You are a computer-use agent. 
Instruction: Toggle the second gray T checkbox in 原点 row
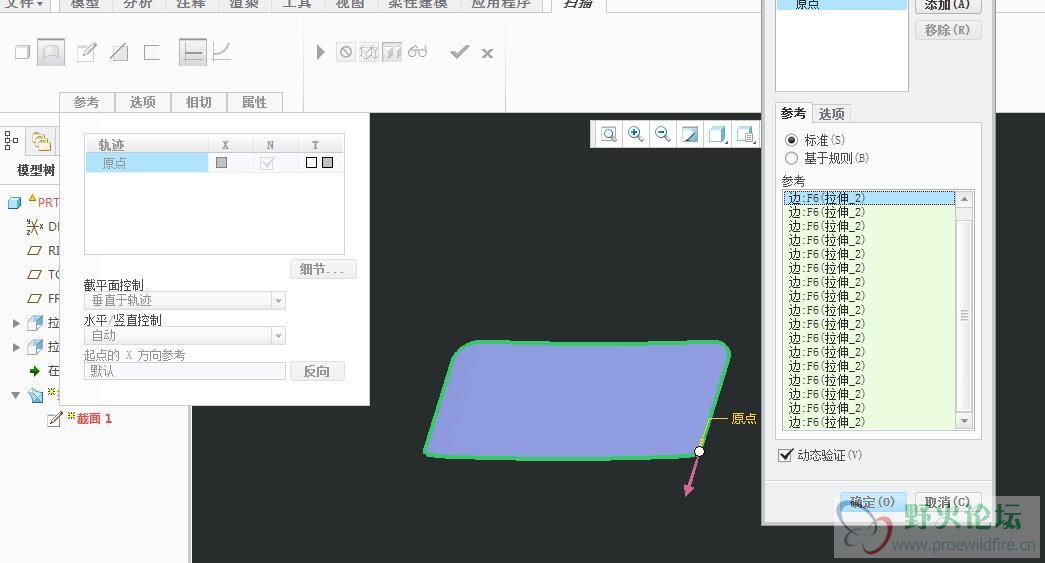[x=328, y=163]
